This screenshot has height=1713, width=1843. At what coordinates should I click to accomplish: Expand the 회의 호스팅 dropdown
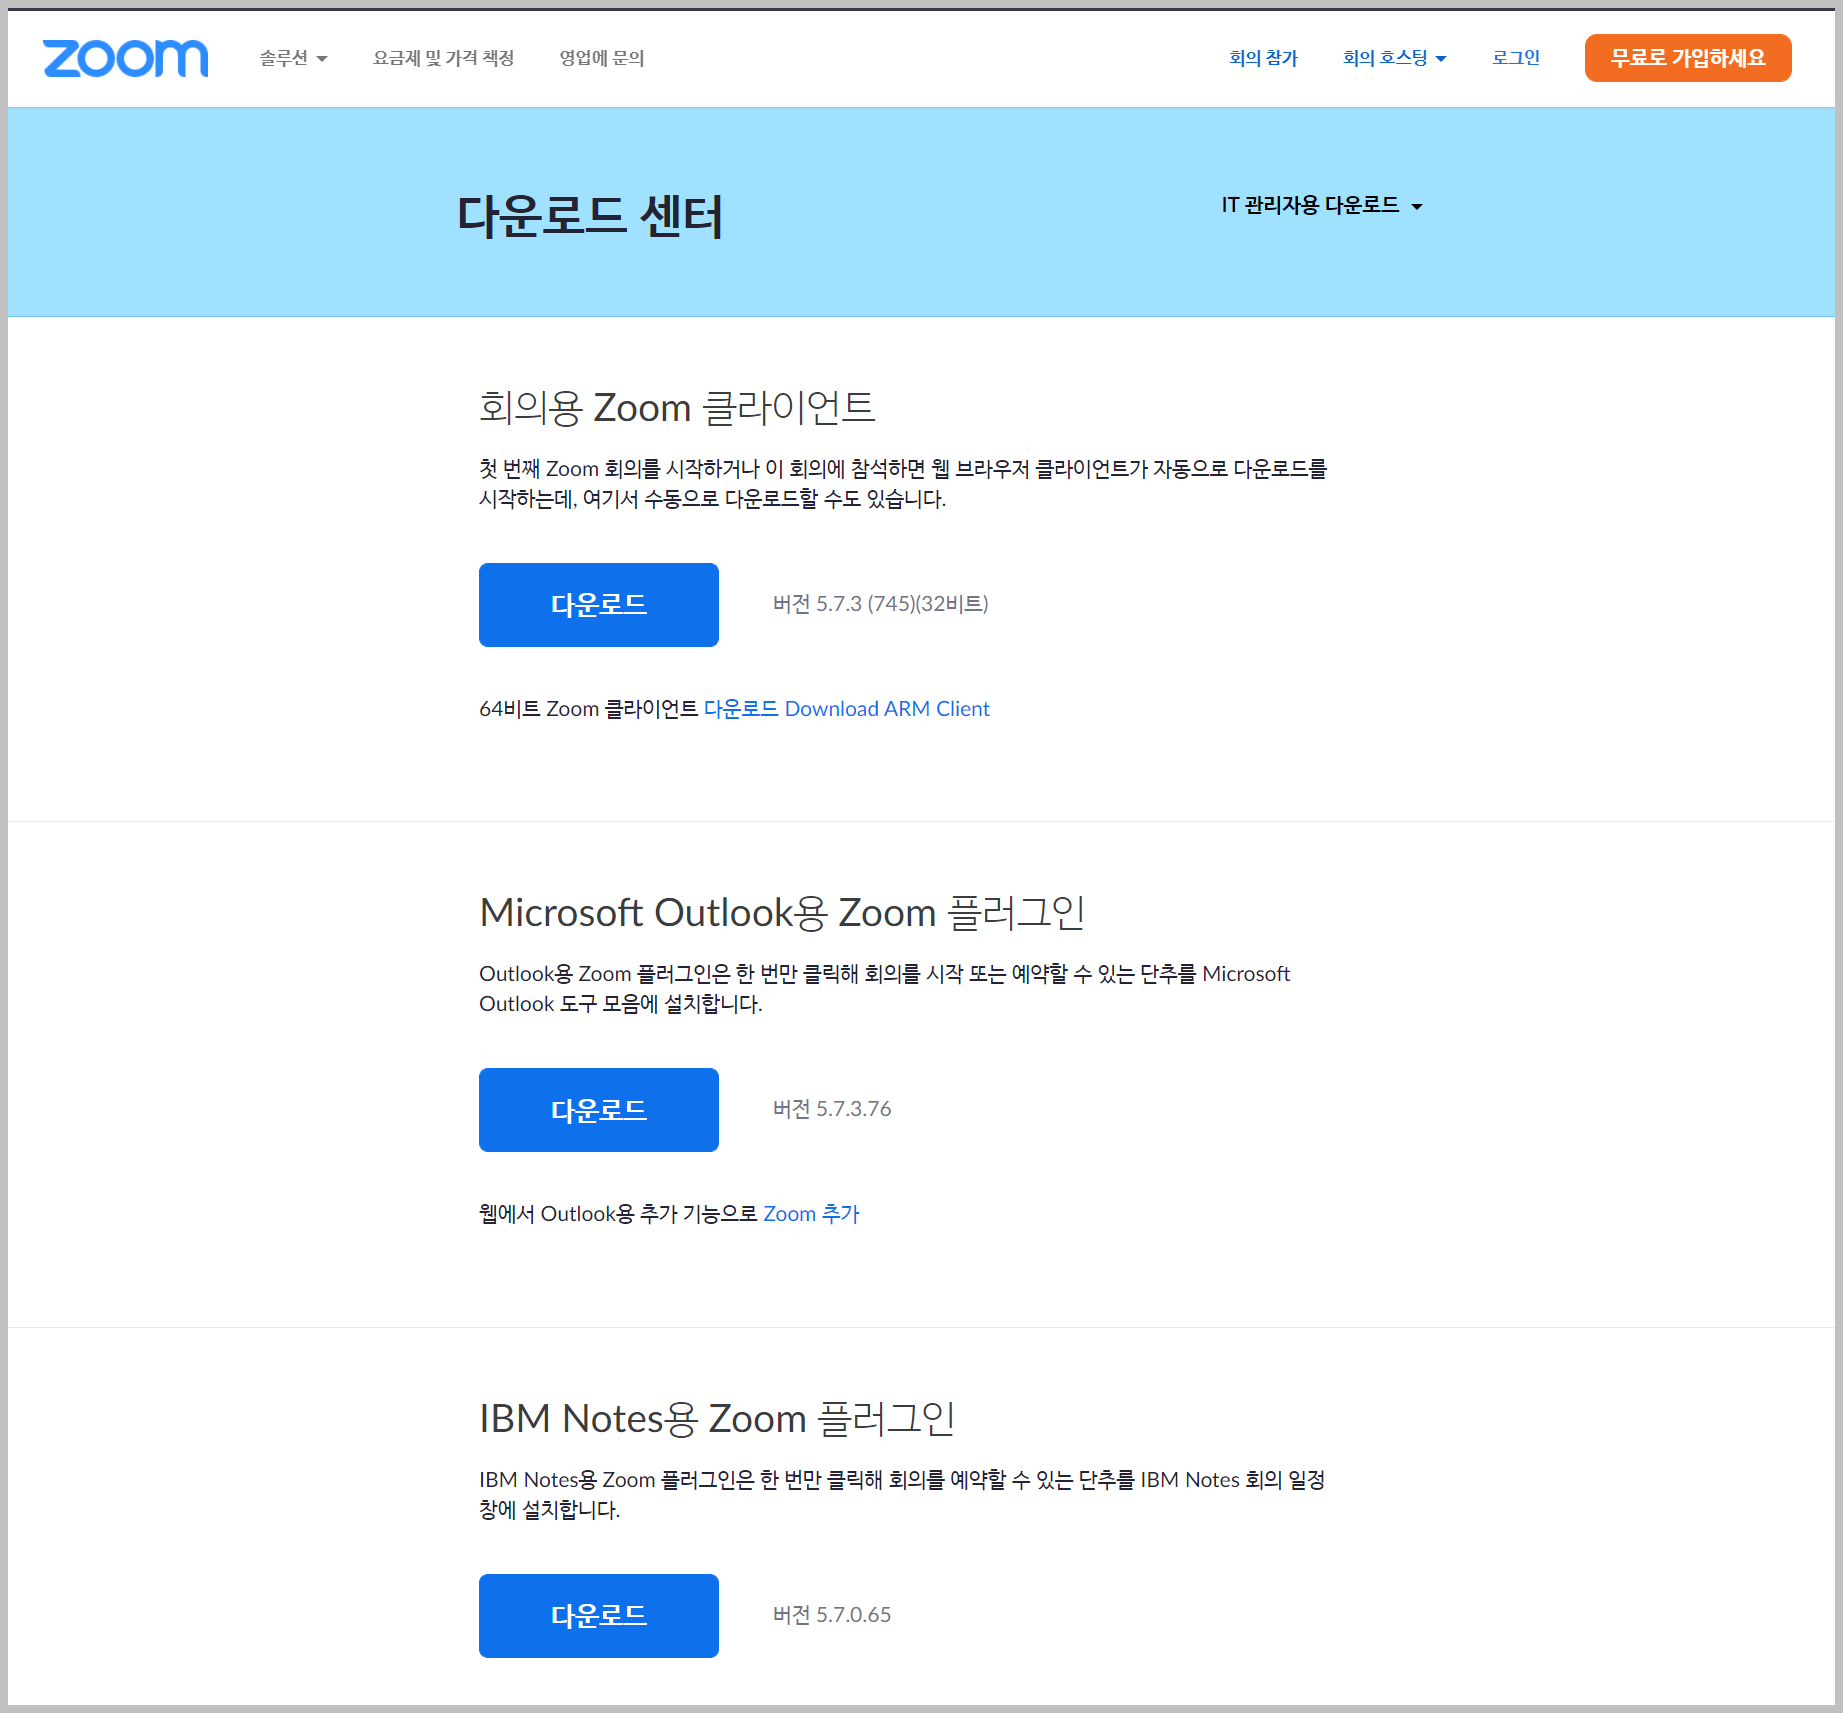tap(1394, 59)
